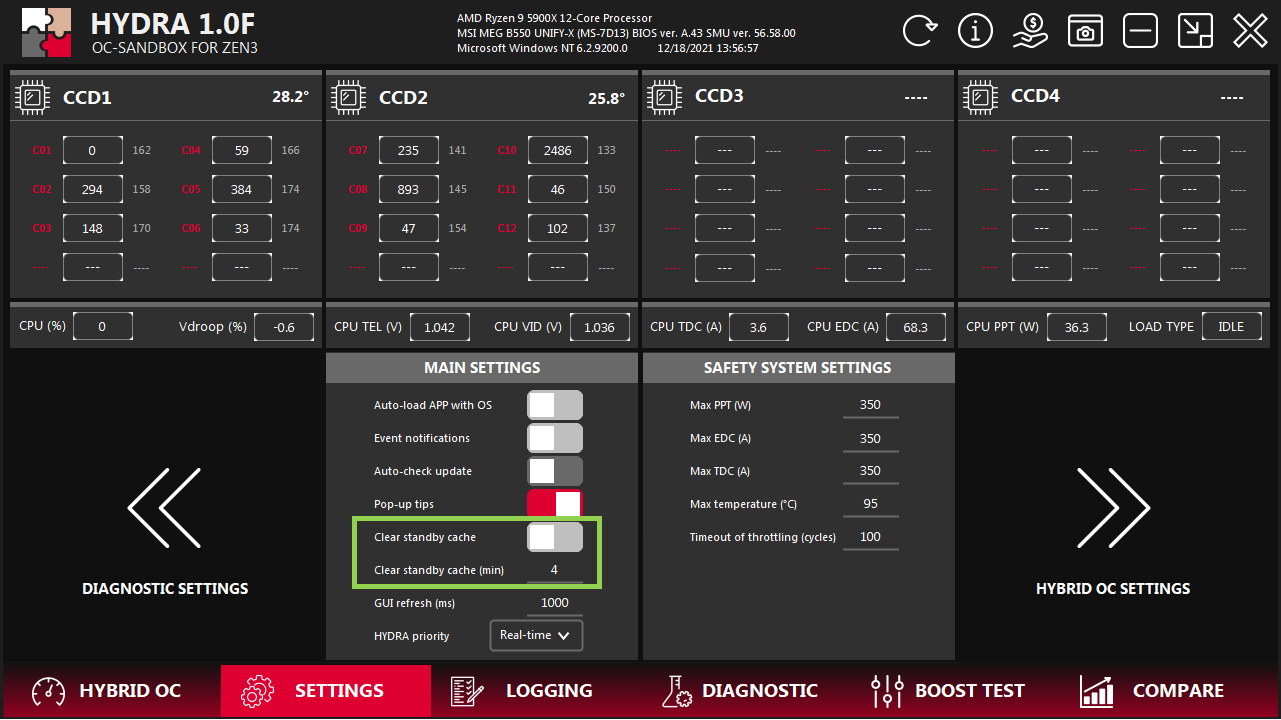This screenshot has height=720, width=1281.
Task: Click the HYBRID OC SETTINGS label
Action: pyautogui.click(x=1113, y=589)
